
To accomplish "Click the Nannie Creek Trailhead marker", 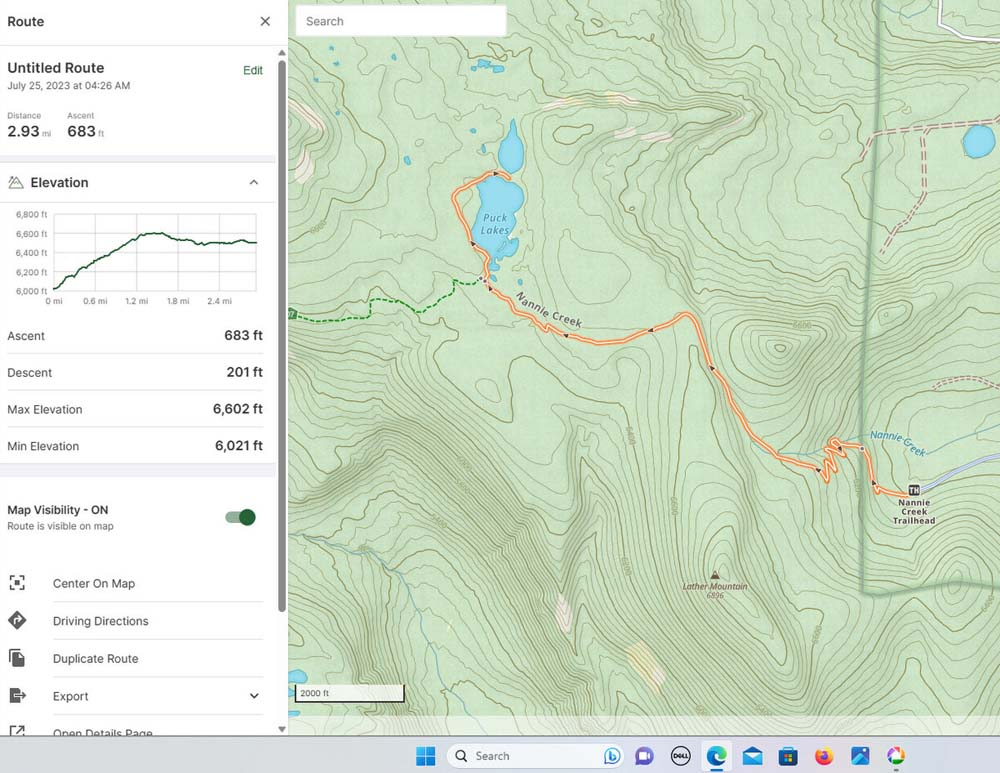I will point(914,489).
